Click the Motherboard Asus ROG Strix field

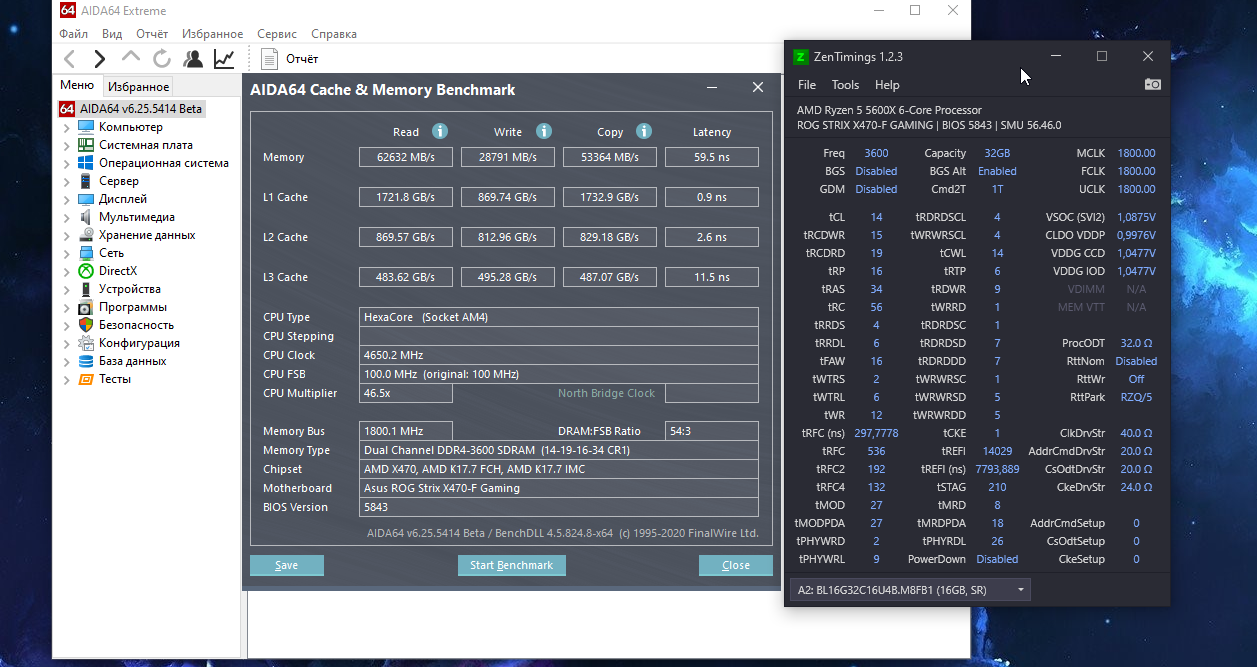pos(559,488)
